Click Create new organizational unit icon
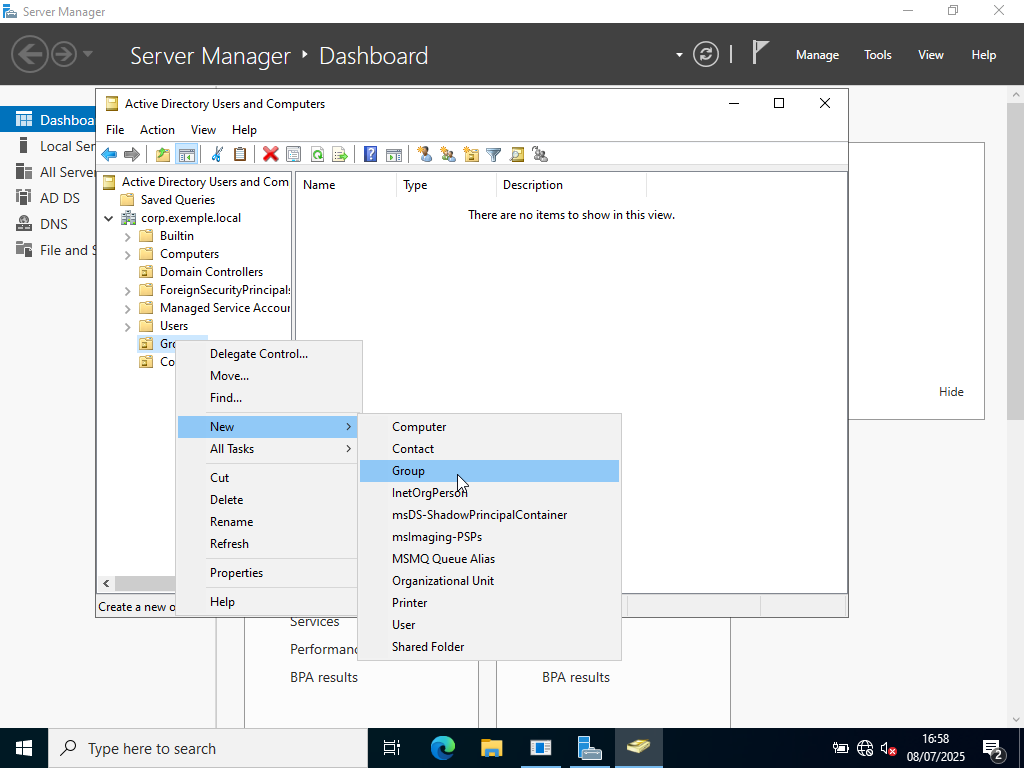Viewport: 1024px width, 768px height. [x=471, y=155]
